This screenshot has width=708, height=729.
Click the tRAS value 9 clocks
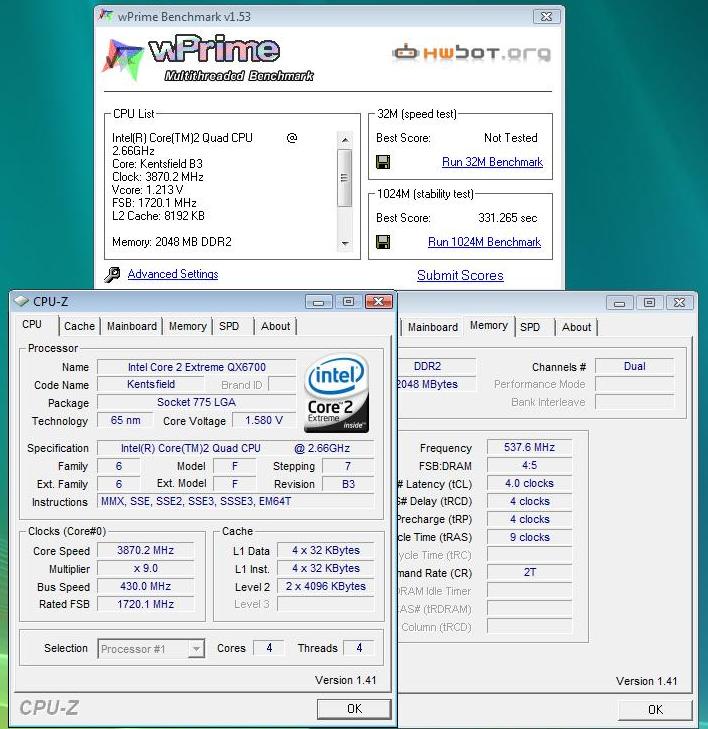pos(529,537)
